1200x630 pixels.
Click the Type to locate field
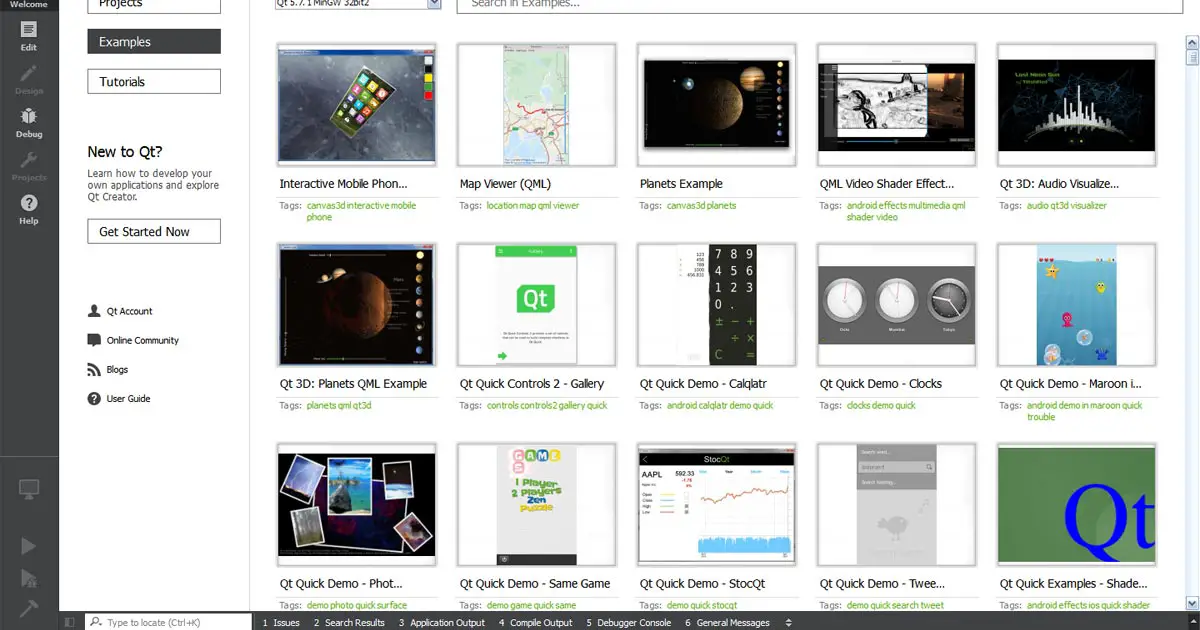(x=168, y=622)
